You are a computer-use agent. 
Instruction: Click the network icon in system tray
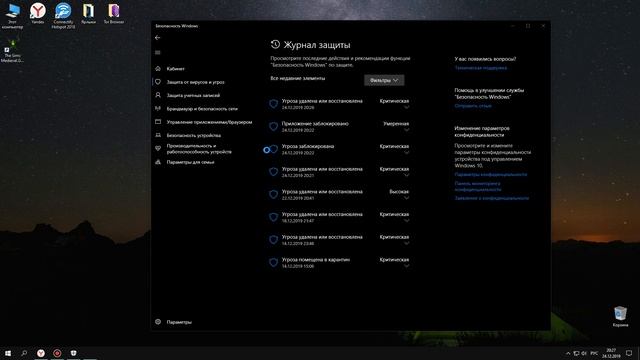(x=576, y=353)
